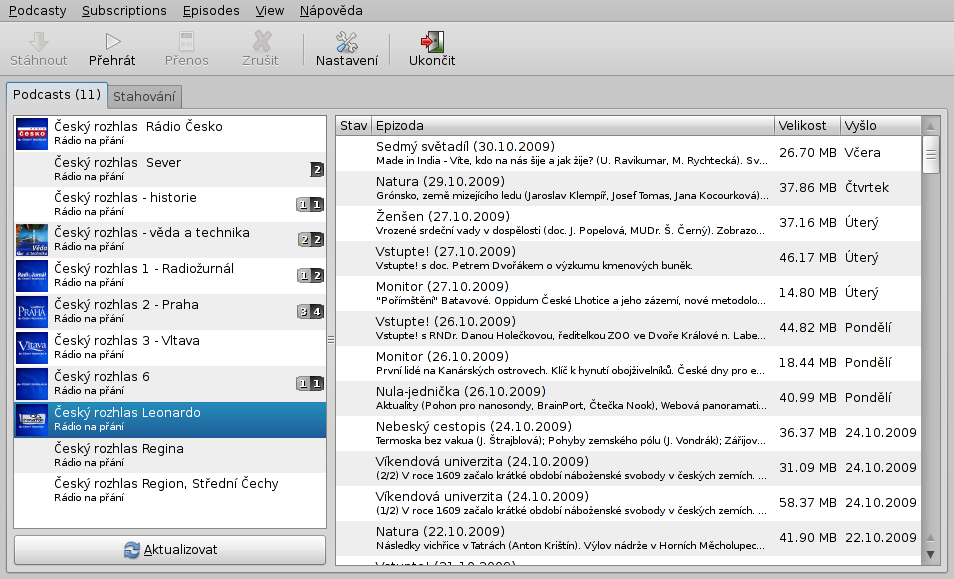Image resolution: width=954 pixels, height=579 pixels.
Task: Click the Přehrát play toolbar button
Action: click(x=112, y=49)
